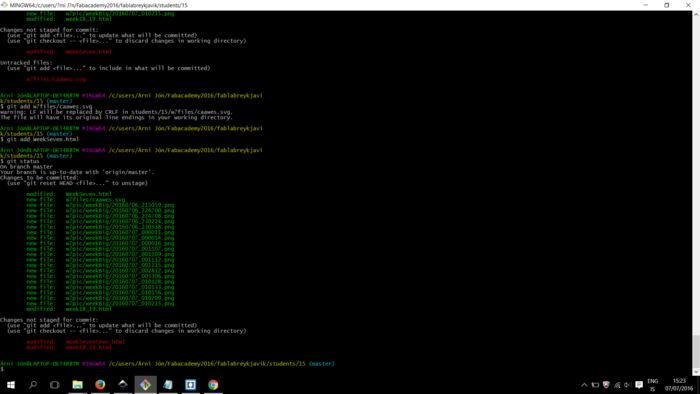Open the Brackets editor taskbar icon
This screenshot has width=700, height=394.
[191, 385]
